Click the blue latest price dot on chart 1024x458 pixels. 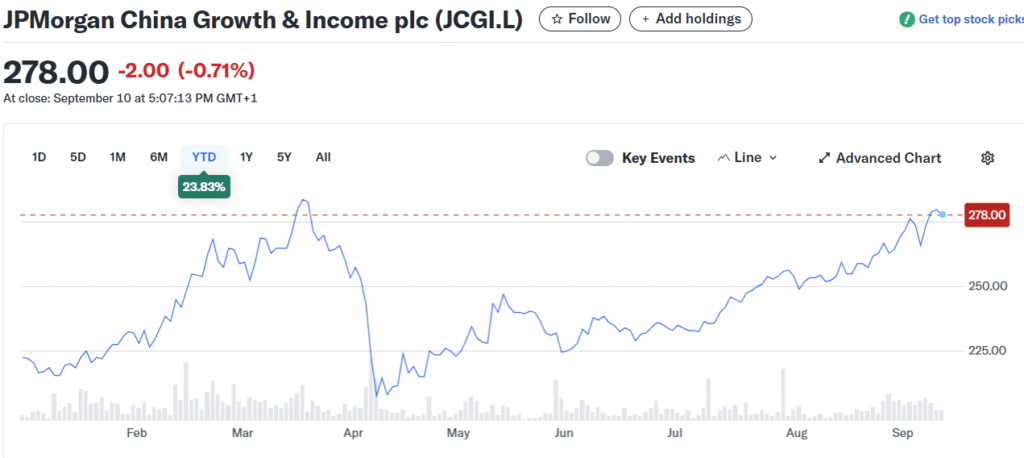(x=942, y=214)
